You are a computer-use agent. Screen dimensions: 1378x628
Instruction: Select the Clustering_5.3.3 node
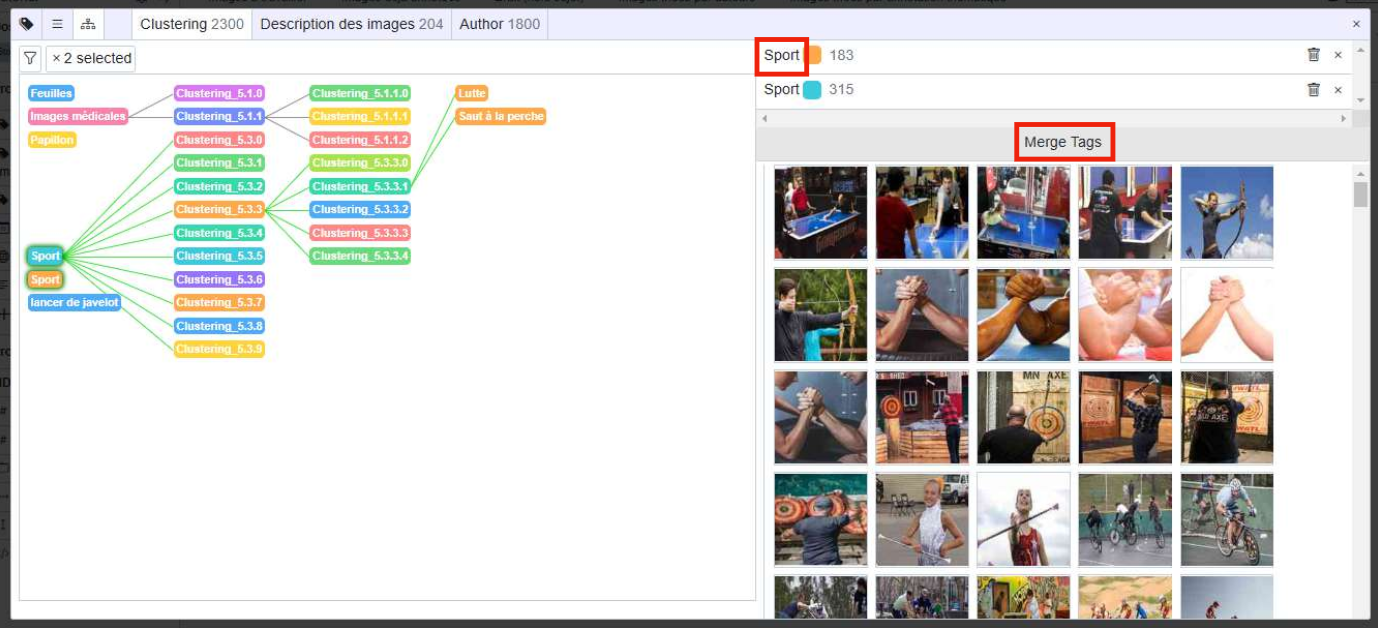[219, 209]
